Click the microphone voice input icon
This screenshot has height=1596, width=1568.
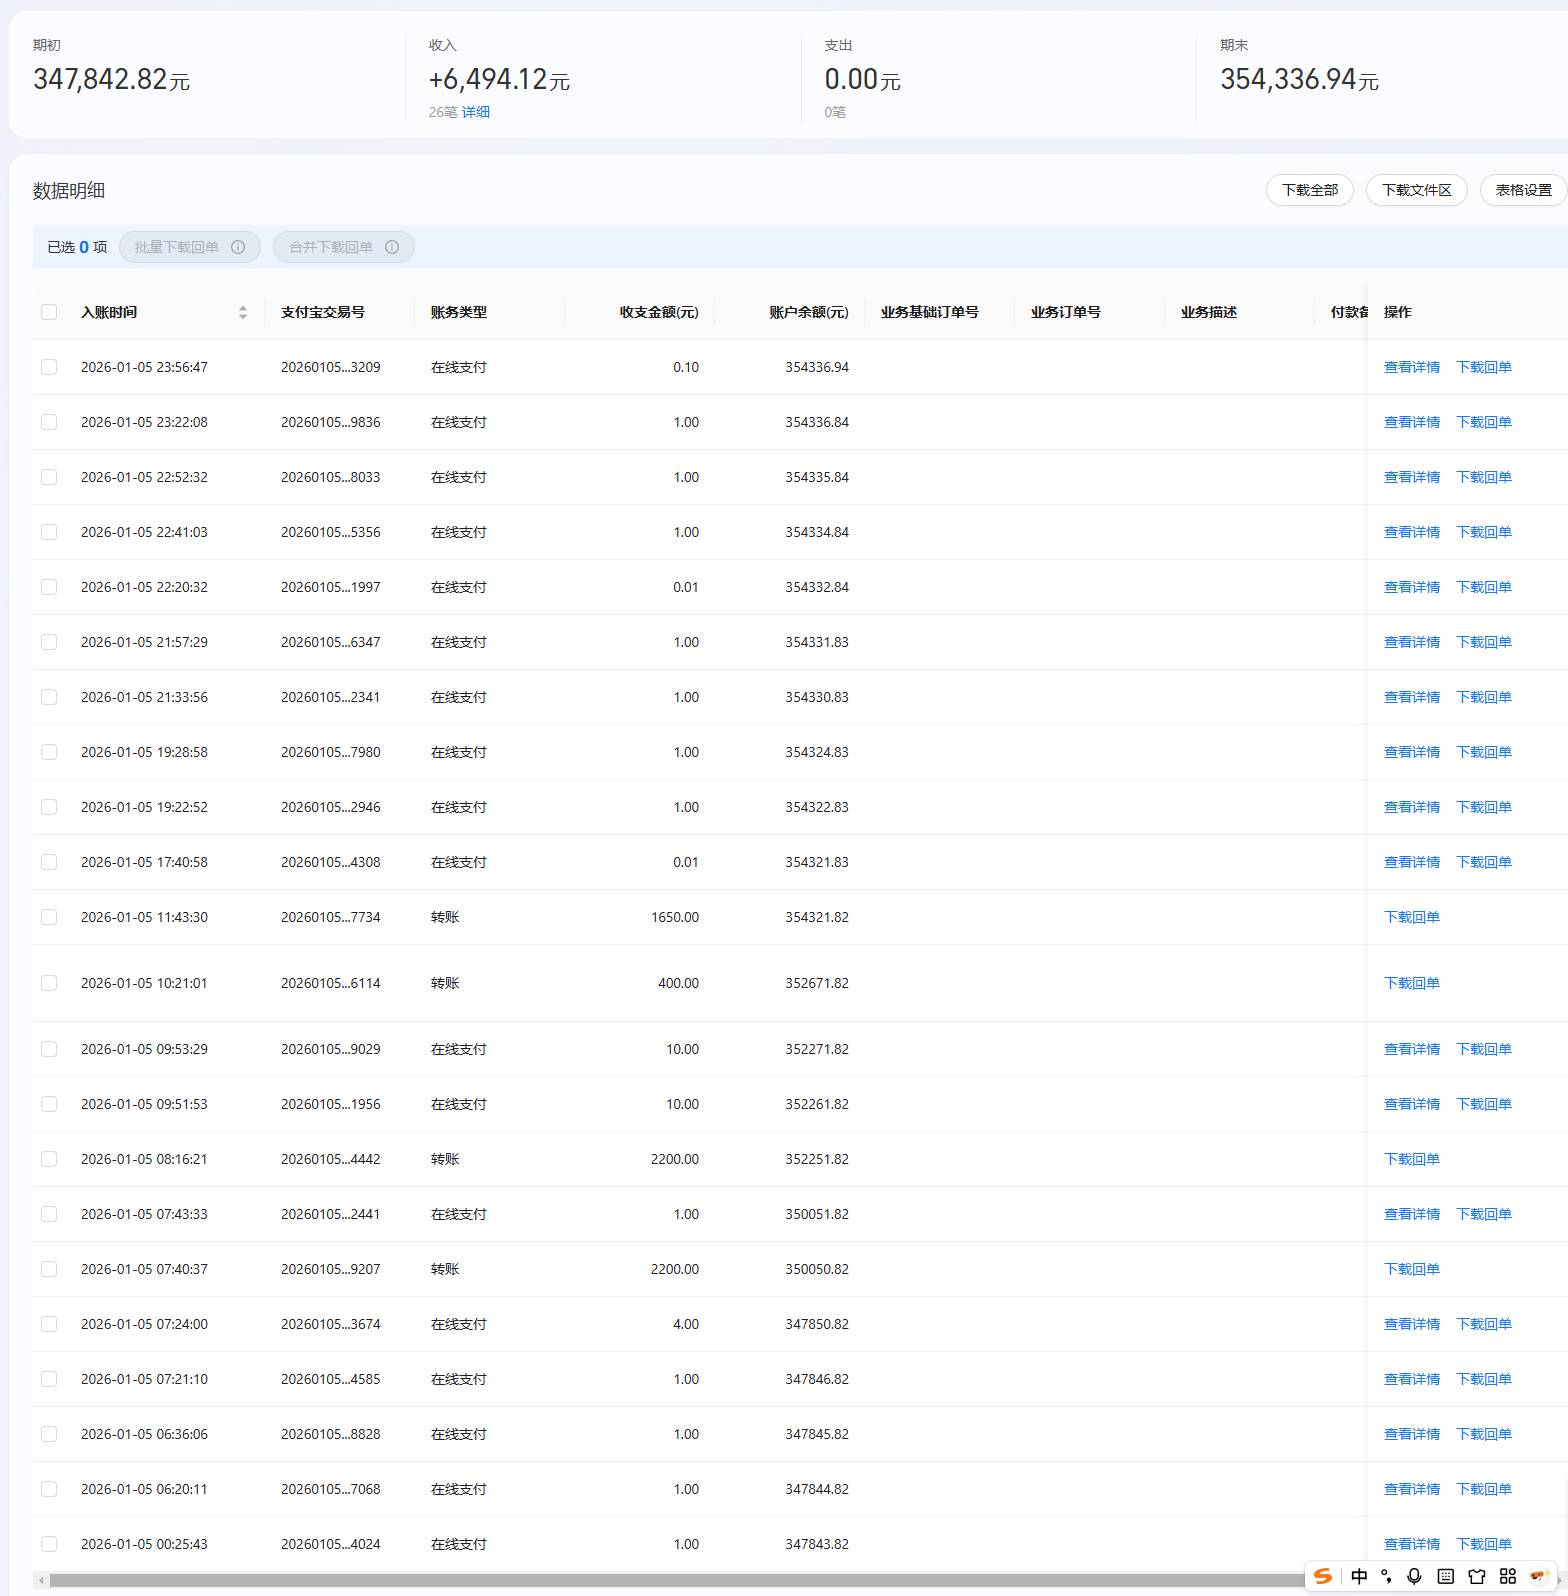click(x=1414, y=1576)
